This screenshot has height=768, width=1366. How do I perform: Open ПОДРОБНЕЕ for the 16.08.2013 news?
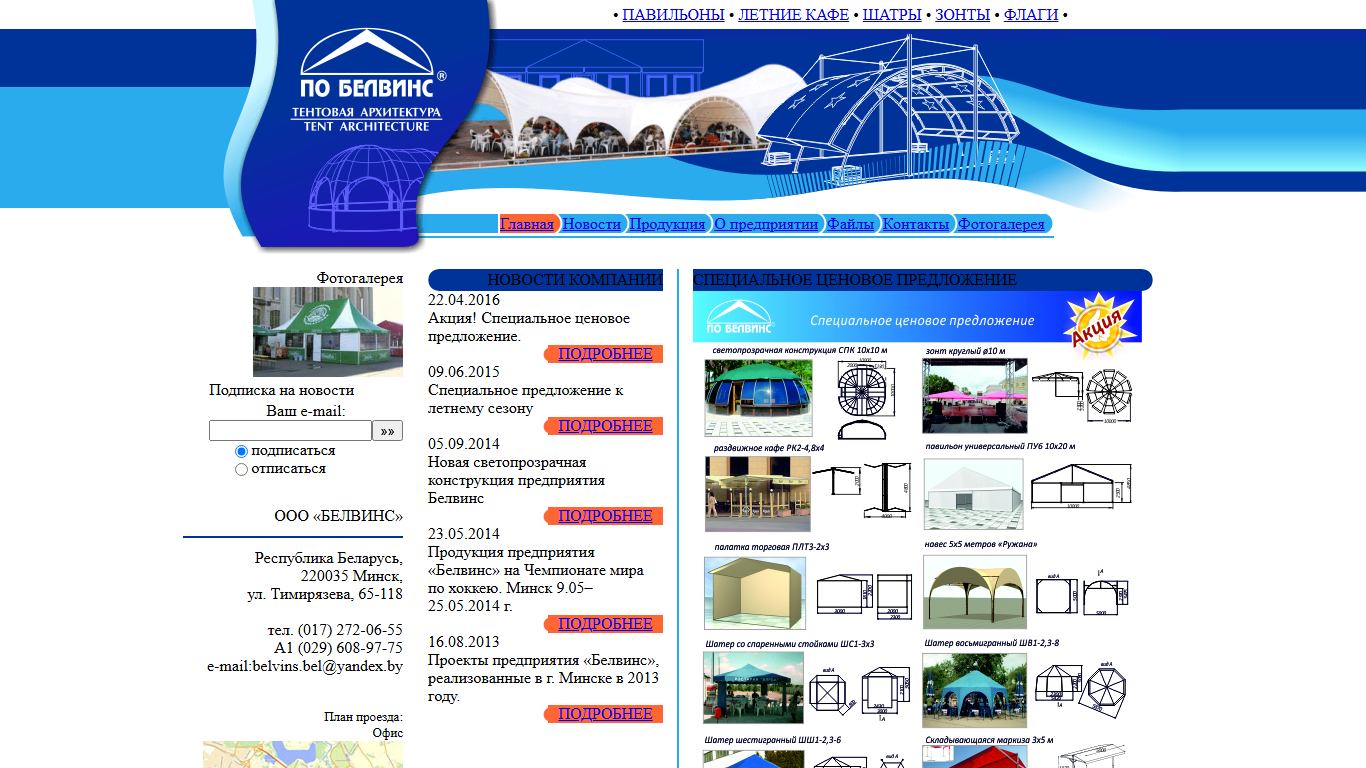pyautogui.click(x=605, y=714)
